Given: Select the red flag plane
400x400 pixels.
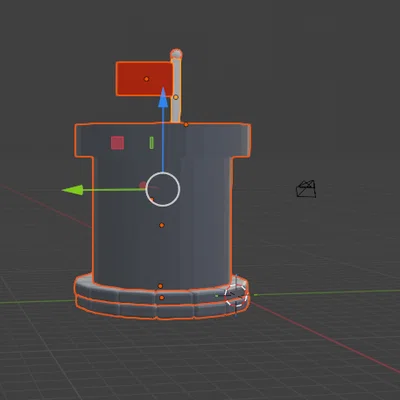Looking at the screenshot, I should [145, 79].
